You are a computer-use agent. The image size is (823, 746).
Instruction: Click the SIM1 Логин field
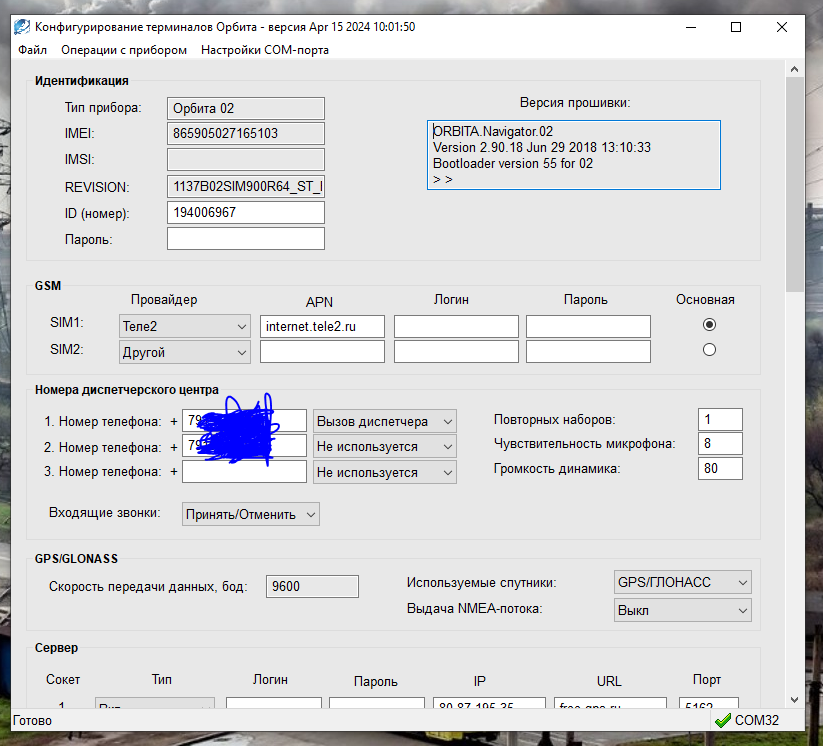pos(456,326)
